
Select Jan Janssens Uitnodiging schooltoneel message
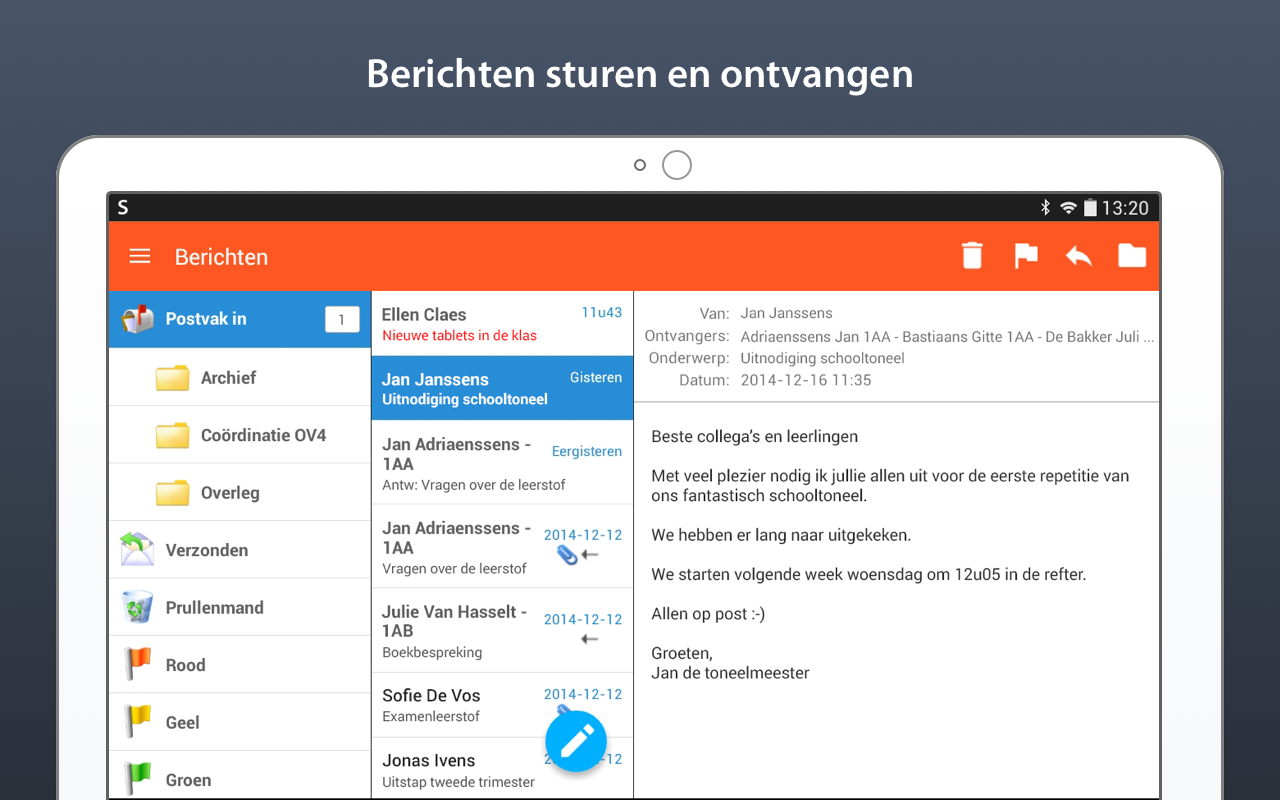pos(502,388)
